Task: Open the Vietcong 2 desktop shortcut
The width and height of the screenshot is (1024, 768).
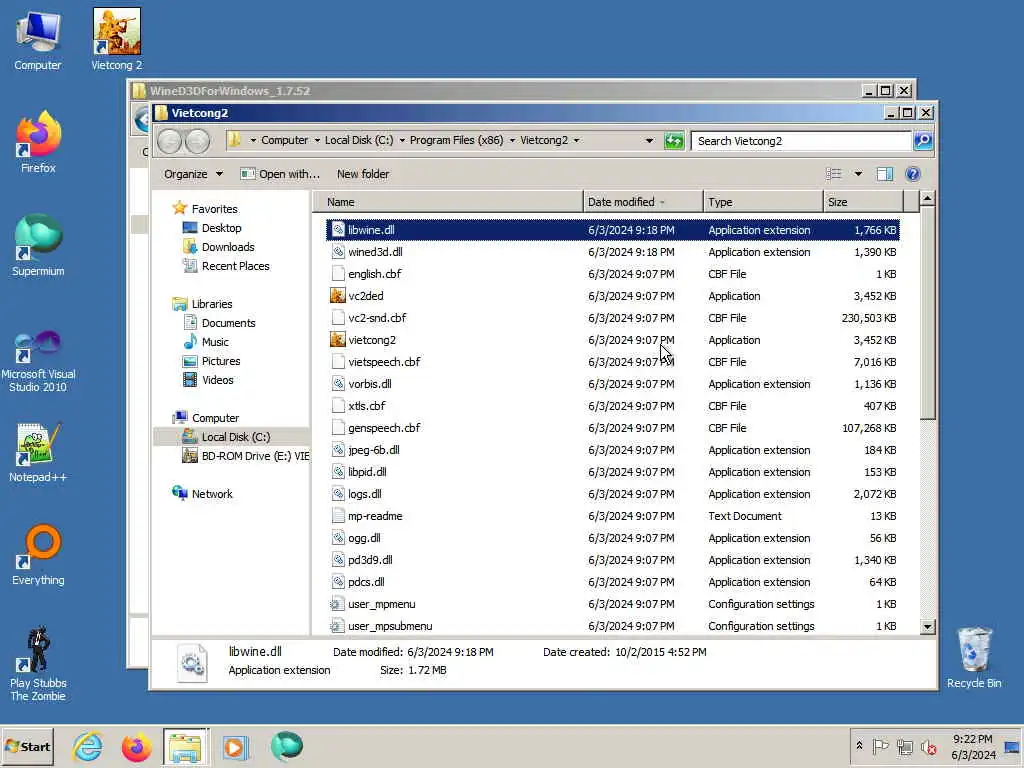Action: [116, 39]
